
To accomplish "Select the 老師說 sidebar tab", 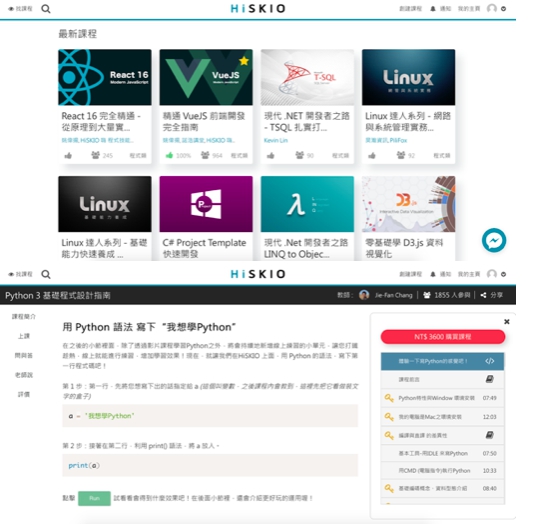I will pos(24,375).
